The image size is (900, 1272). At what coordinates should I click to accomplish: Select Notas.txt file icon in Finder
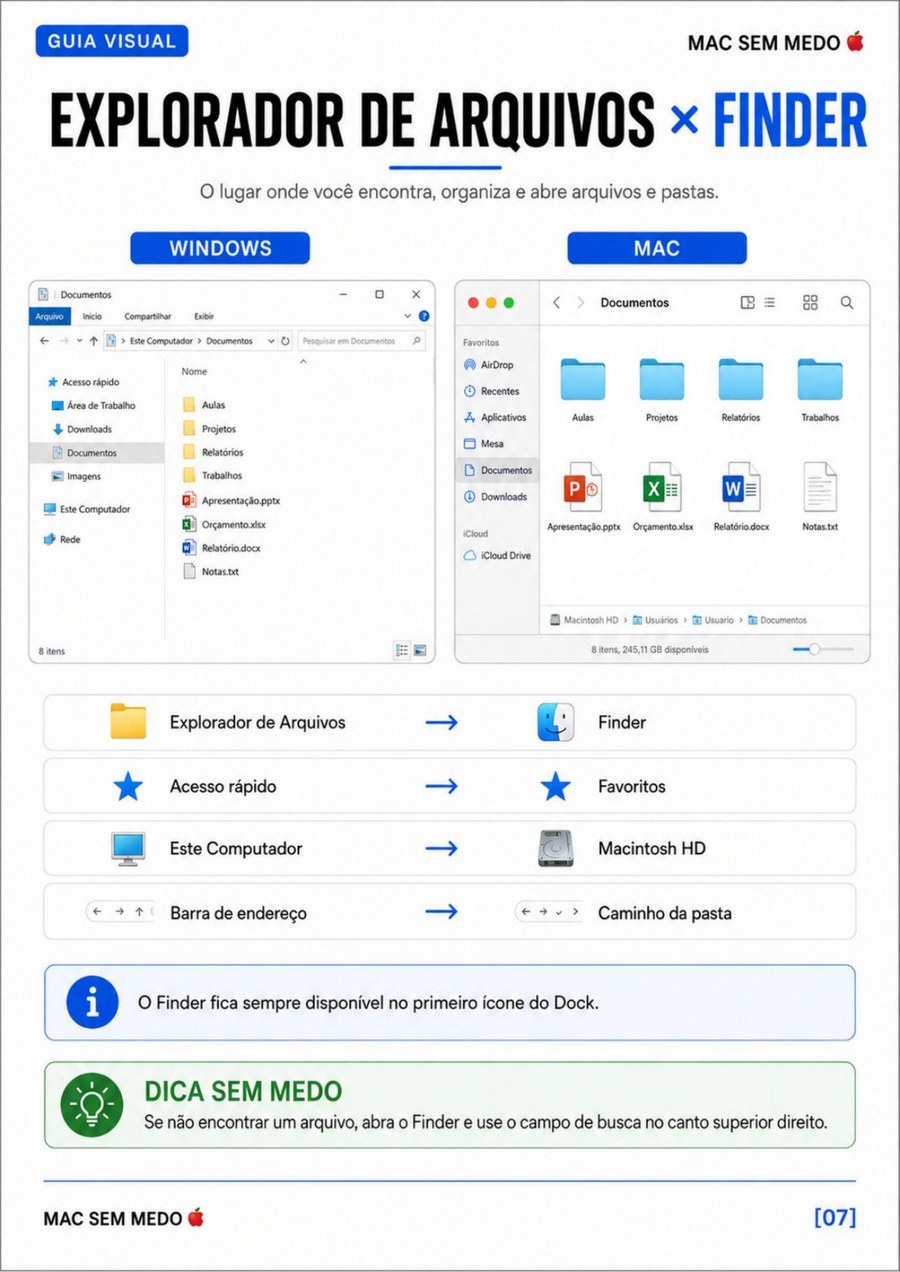point(820,487)
